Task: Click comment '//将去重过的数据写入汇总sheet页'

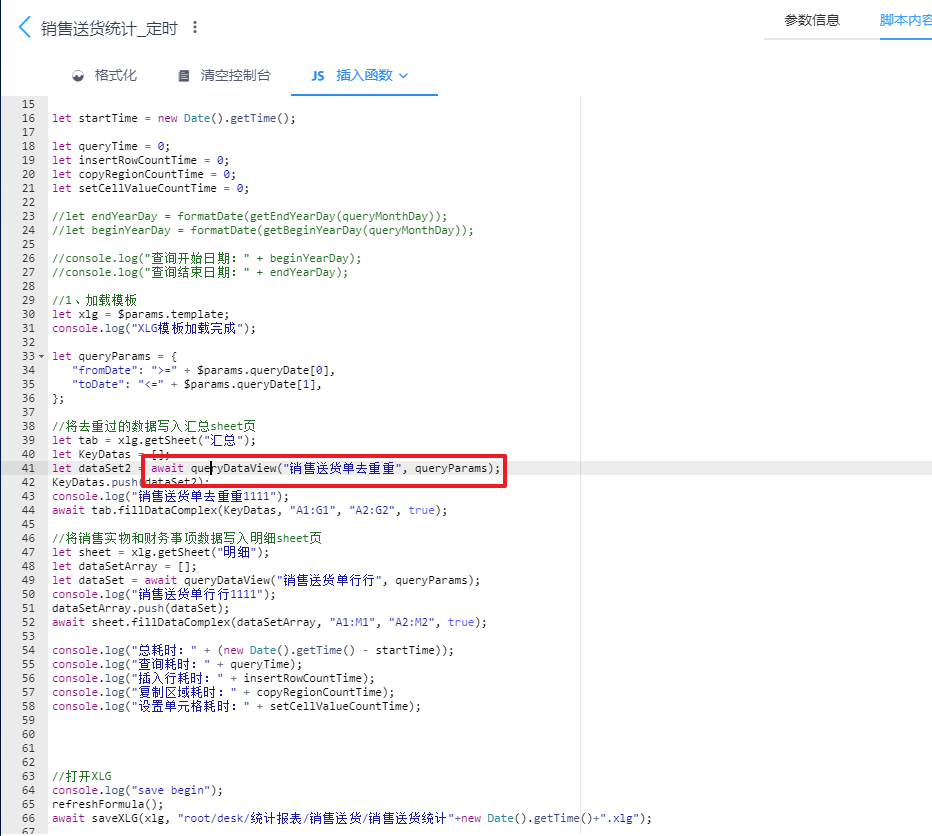Action: point(154,426)
